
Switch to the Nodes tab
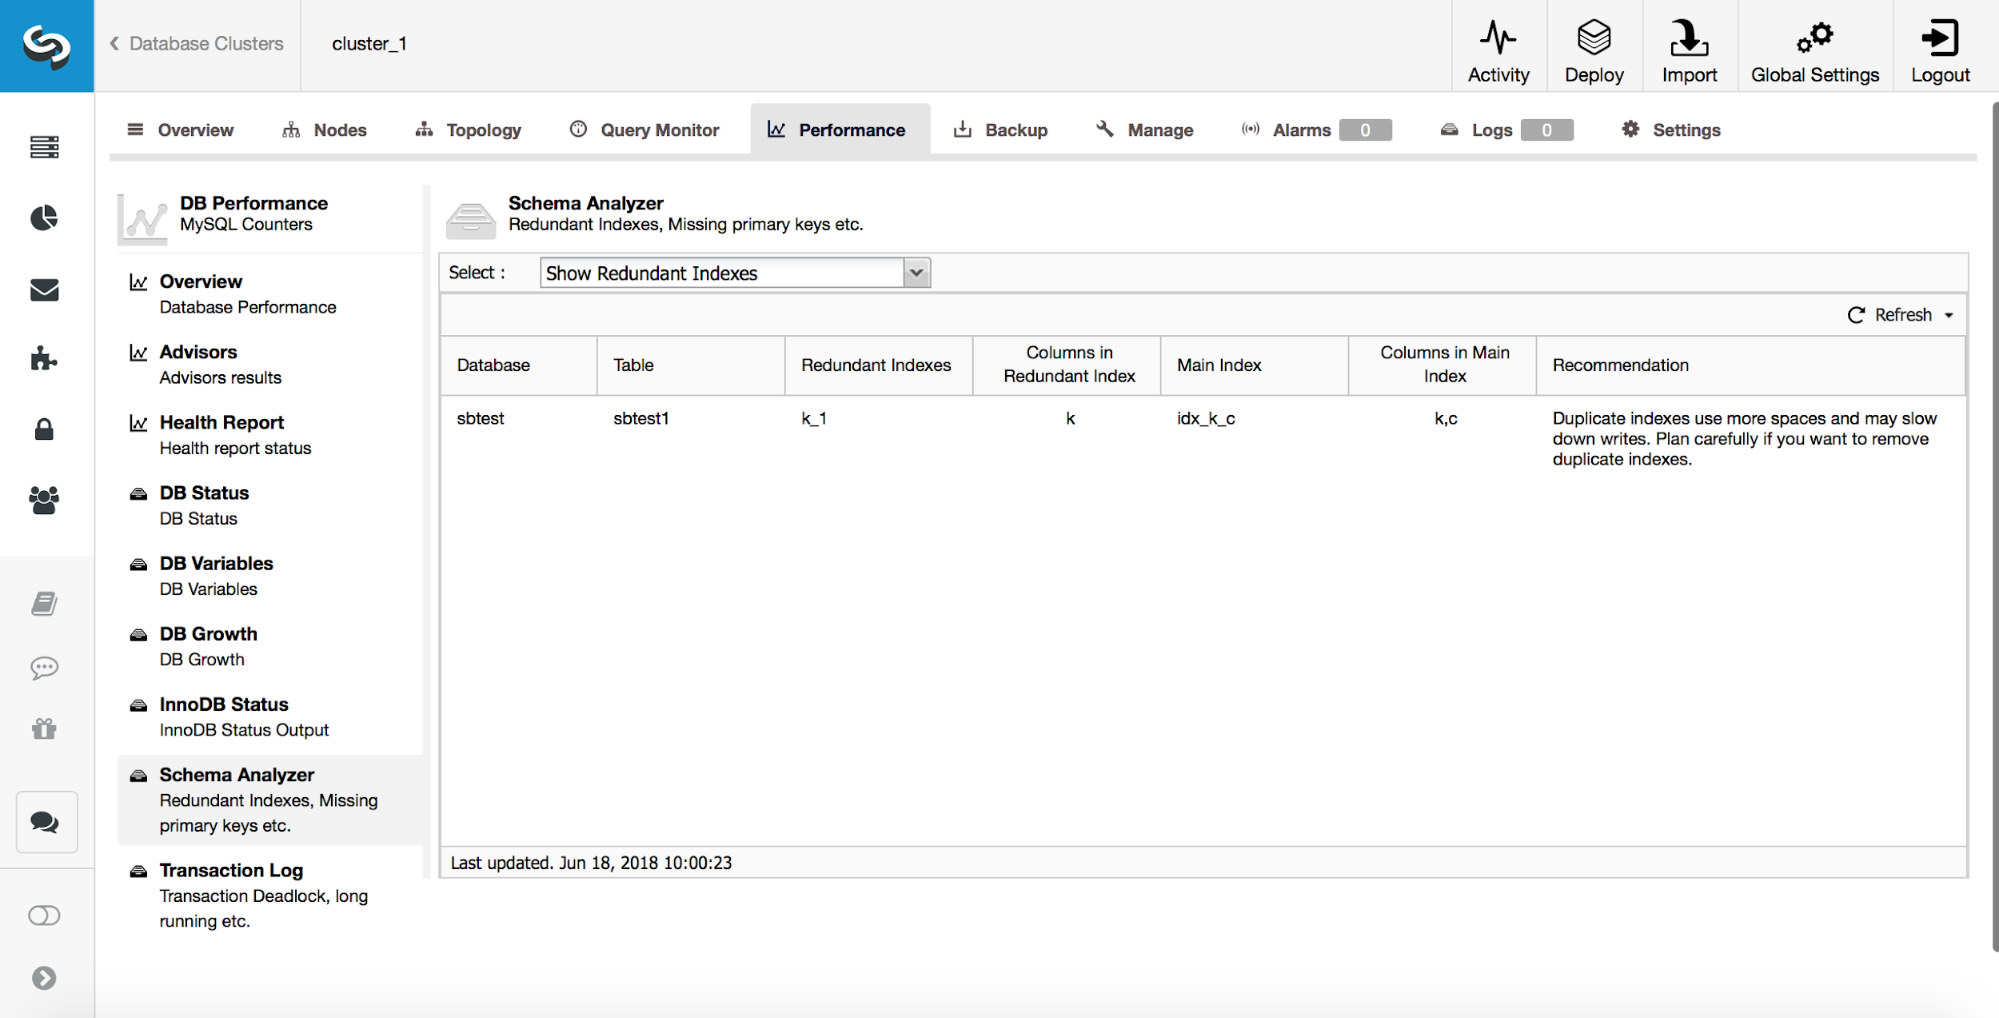click(325, 130)
